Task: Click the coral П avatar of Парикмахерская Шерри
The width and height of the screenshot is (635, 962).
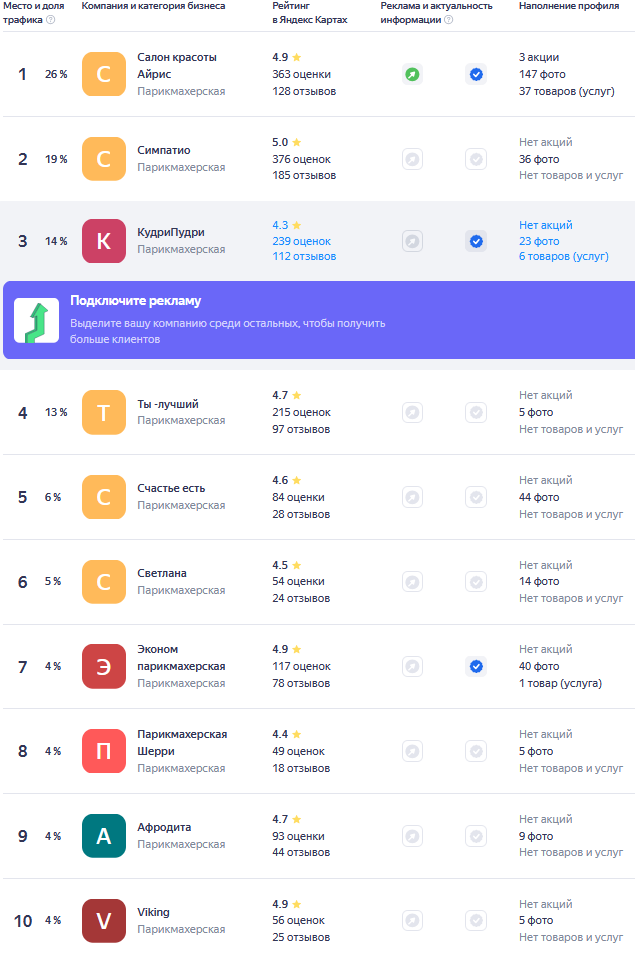Action: pos(104,751)
